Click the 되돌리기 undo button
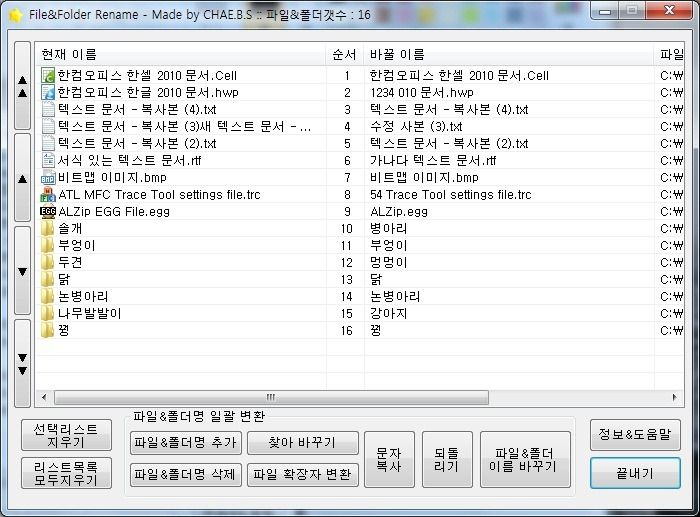700x517 pixels. click(447, 459)
